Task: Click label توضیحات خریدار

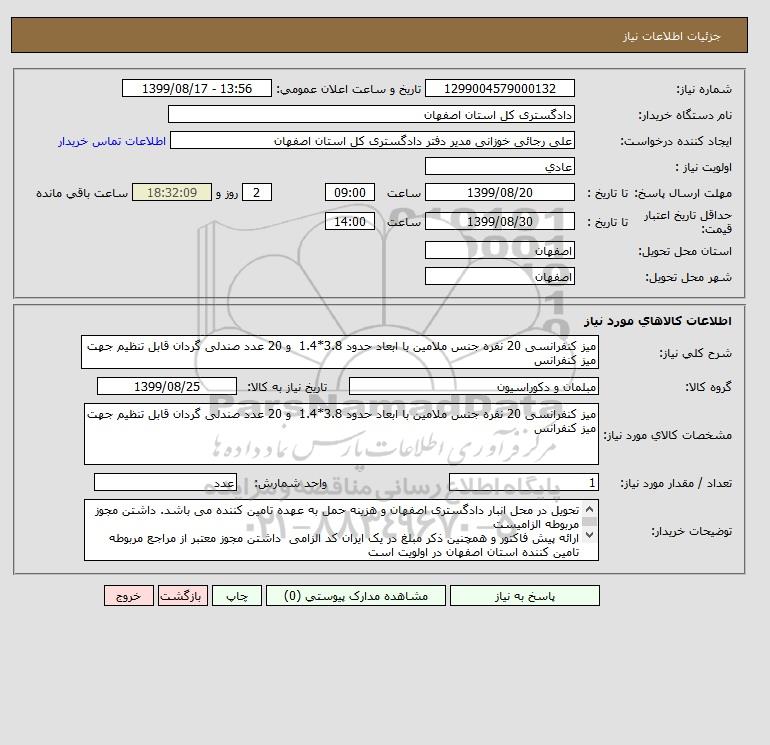Action: (x=692, y=531)
